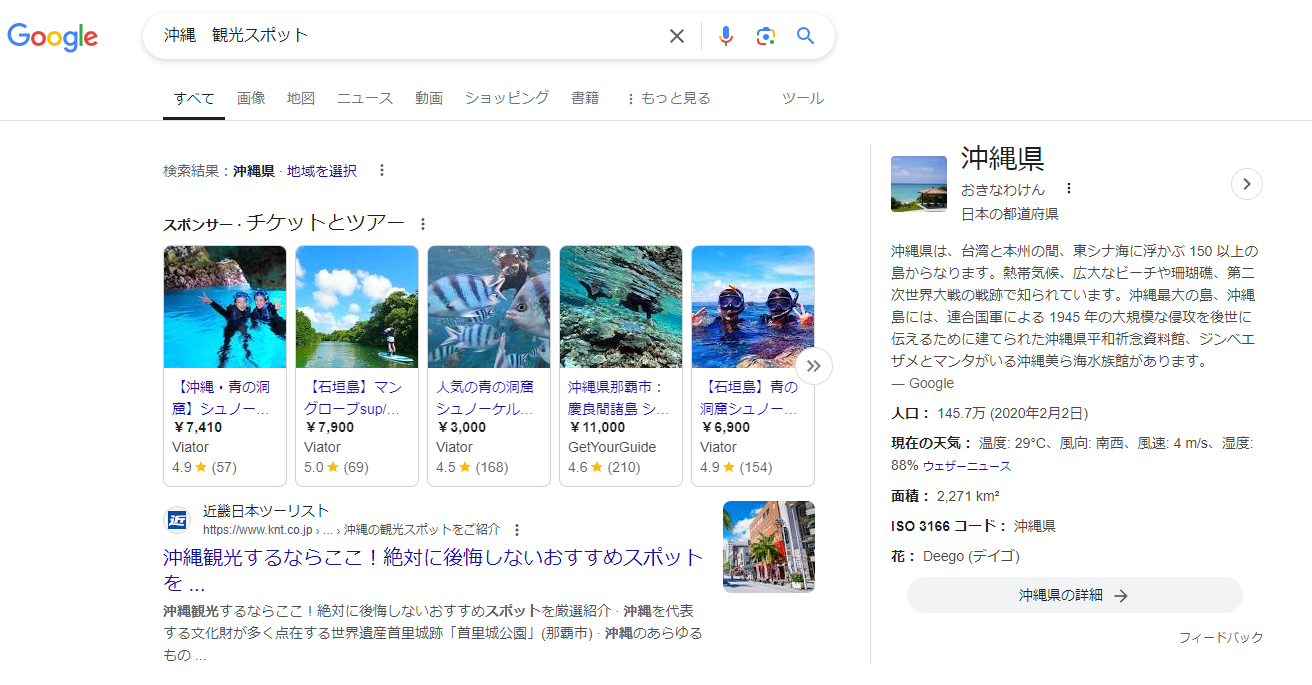Open the 石垣島 mangrove SUP tour thumbnail

356,307
